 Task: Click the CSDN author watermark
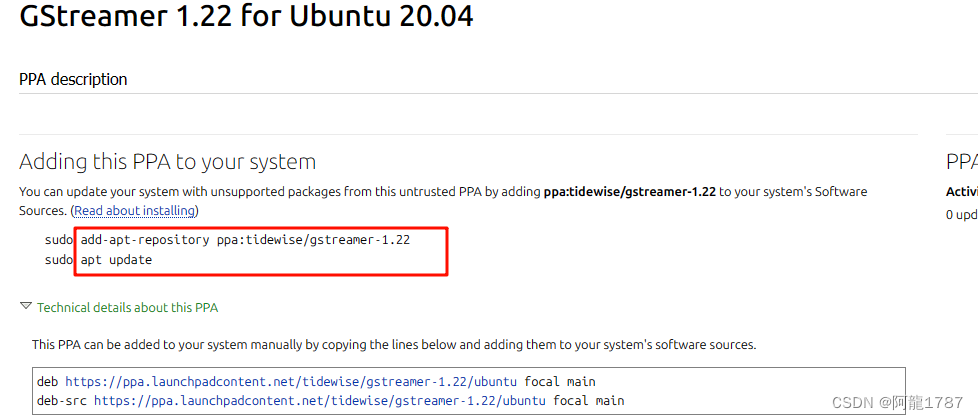tap(898, 403)
